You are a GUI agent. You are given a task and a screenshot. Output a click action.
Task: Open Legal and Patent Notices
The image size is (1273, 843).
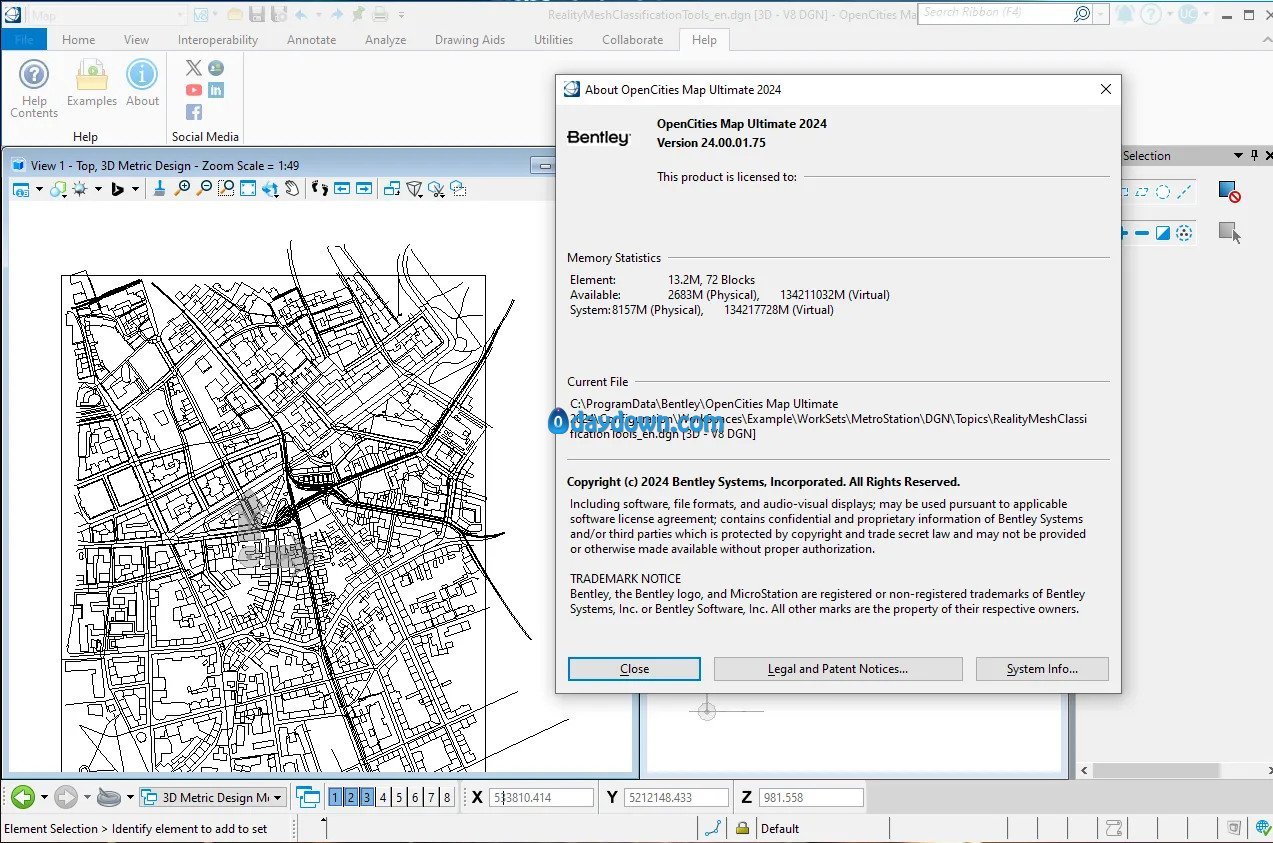[838, 669]
